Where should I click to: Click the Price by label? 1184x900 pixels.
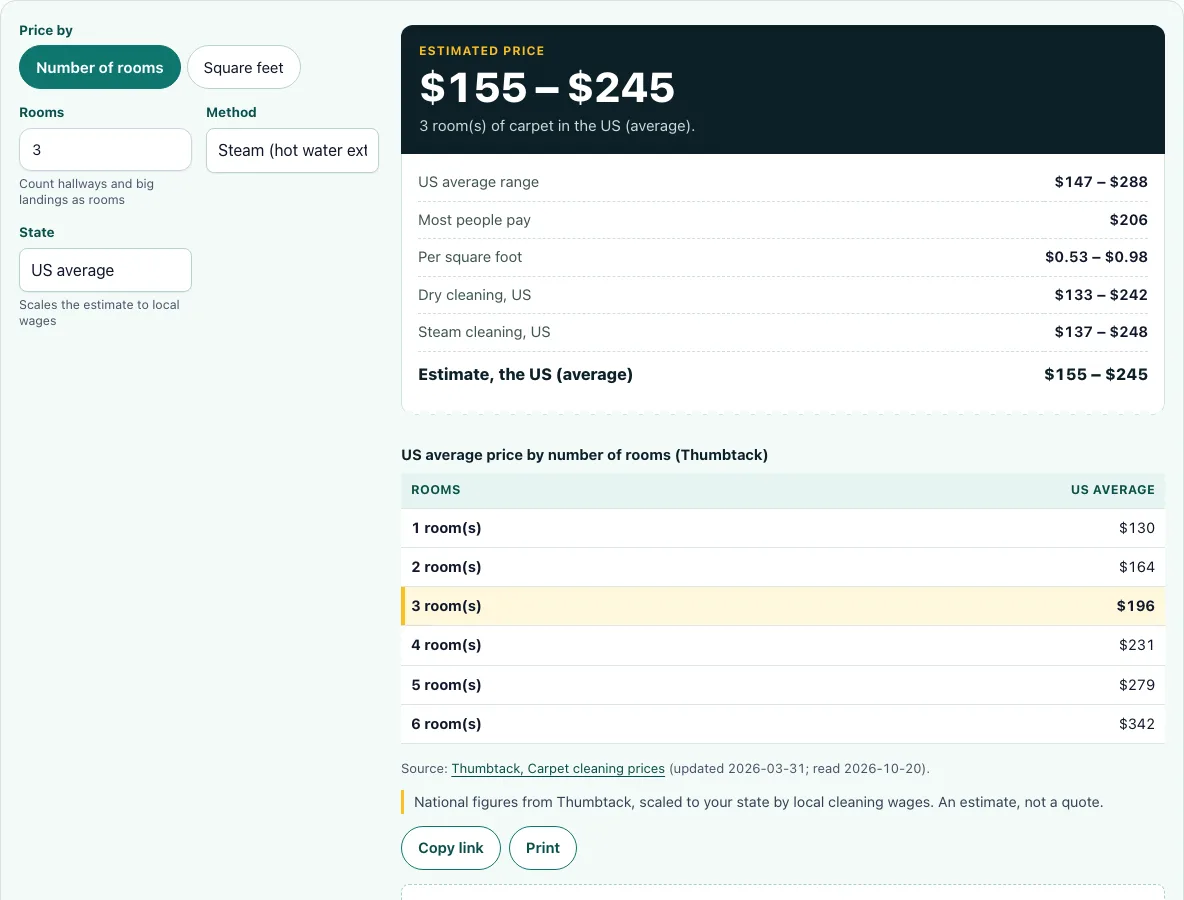pyautogui.click(x=46, y=30)
